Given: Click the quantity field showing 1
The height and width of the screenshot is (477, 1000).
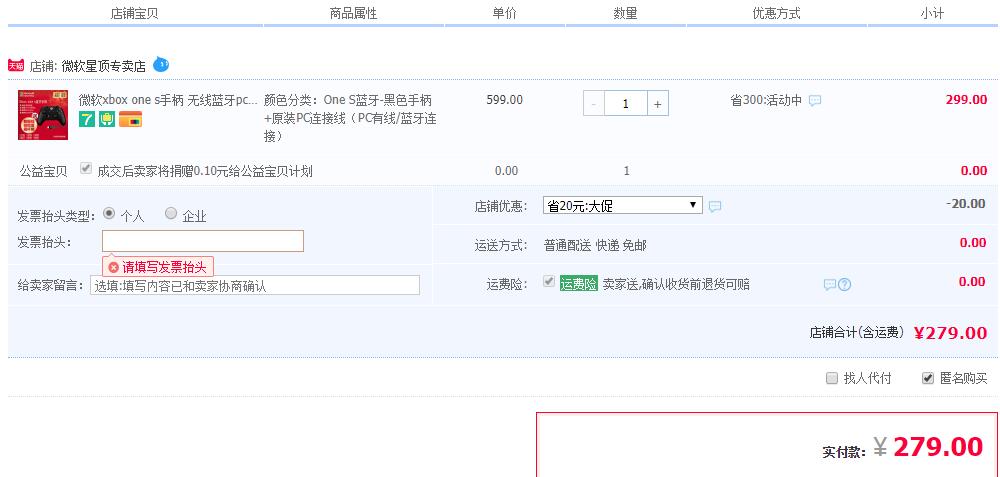Looking at the screenshot, I should point(626,103).
